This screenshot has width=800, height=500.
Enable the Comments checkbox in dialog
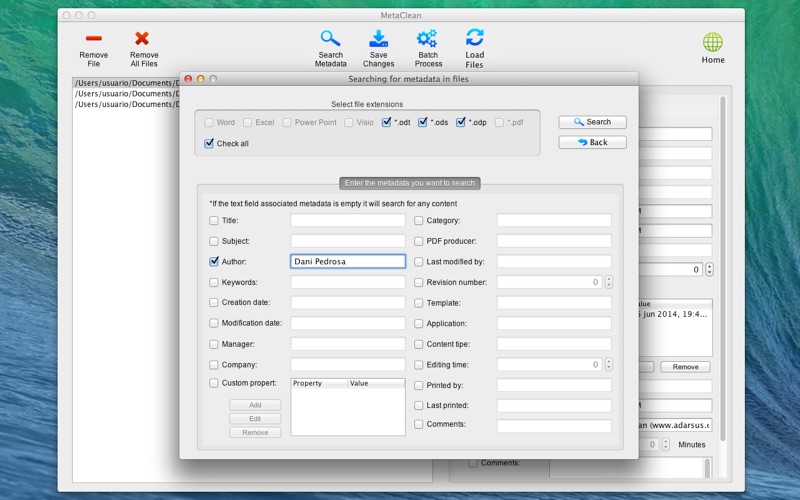click(x=418, y=424)
